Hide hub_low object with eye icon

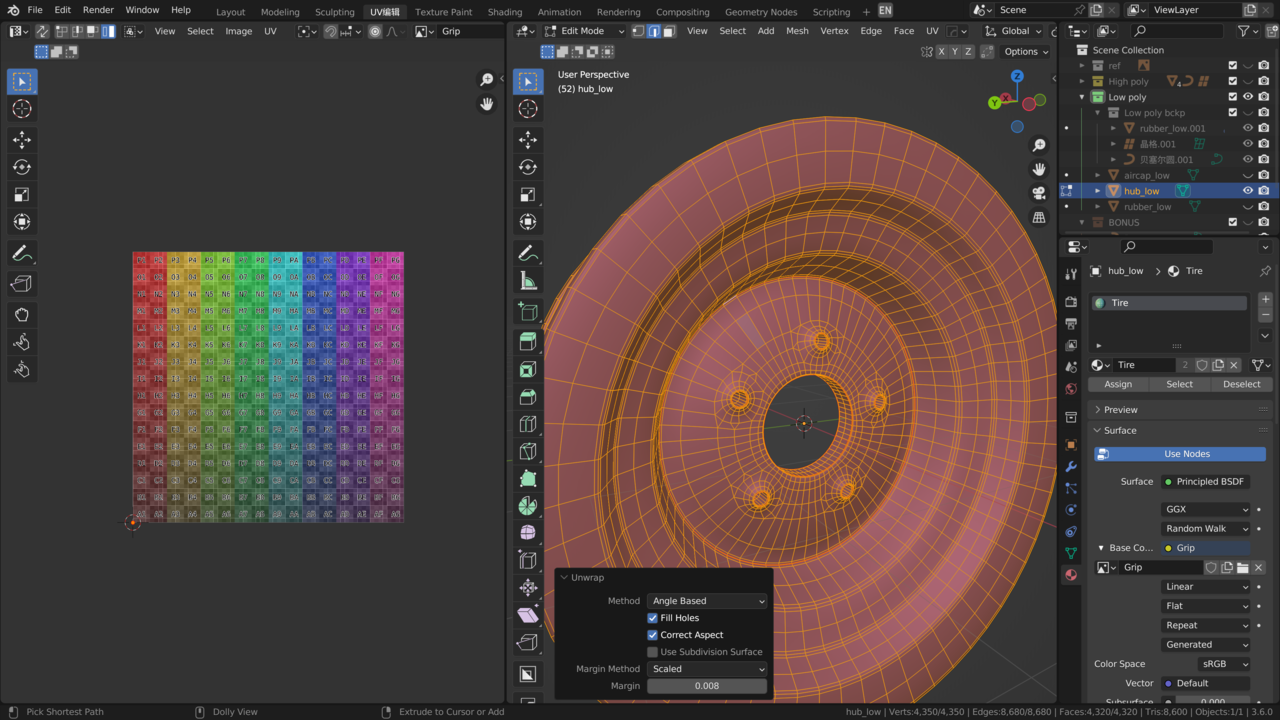[1247, 191]
